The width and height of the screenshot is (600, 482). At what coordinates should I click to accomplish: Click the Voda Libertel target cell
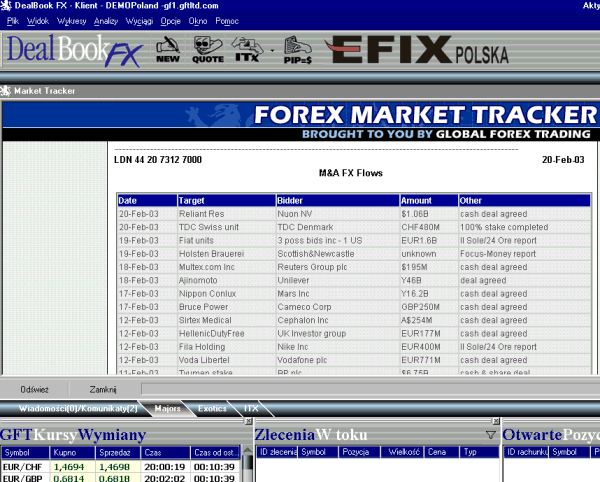(227, 360)
